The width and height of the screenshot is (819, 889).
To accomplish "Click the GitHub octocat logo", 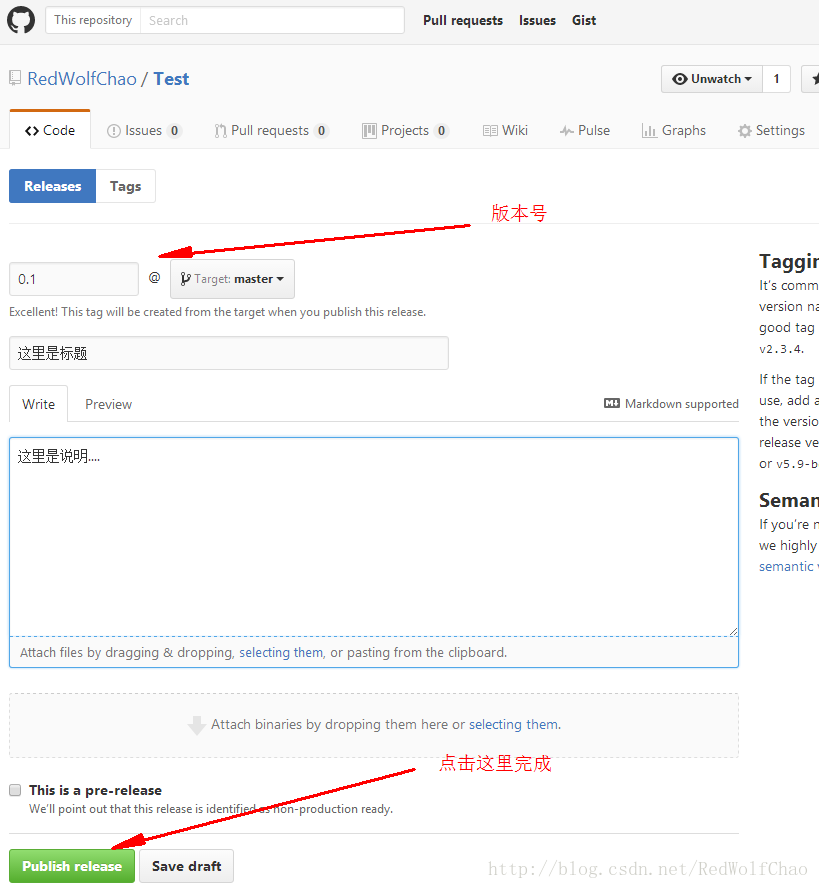I will point(21,20).
